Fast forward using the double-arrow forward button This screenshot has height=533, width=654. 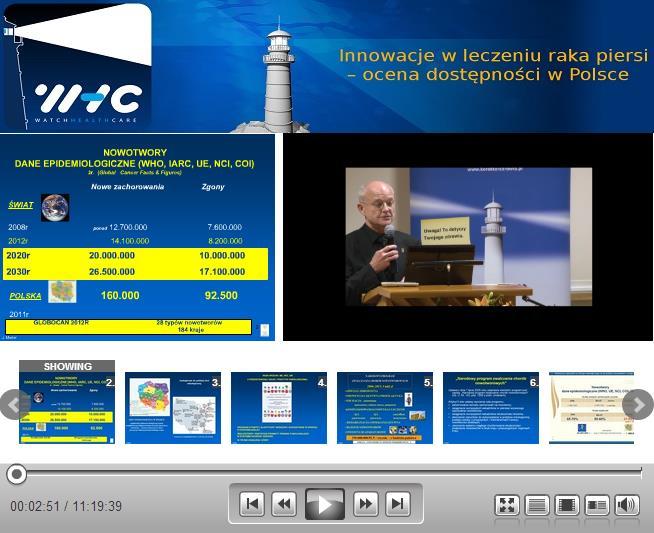tap(366, 504)
